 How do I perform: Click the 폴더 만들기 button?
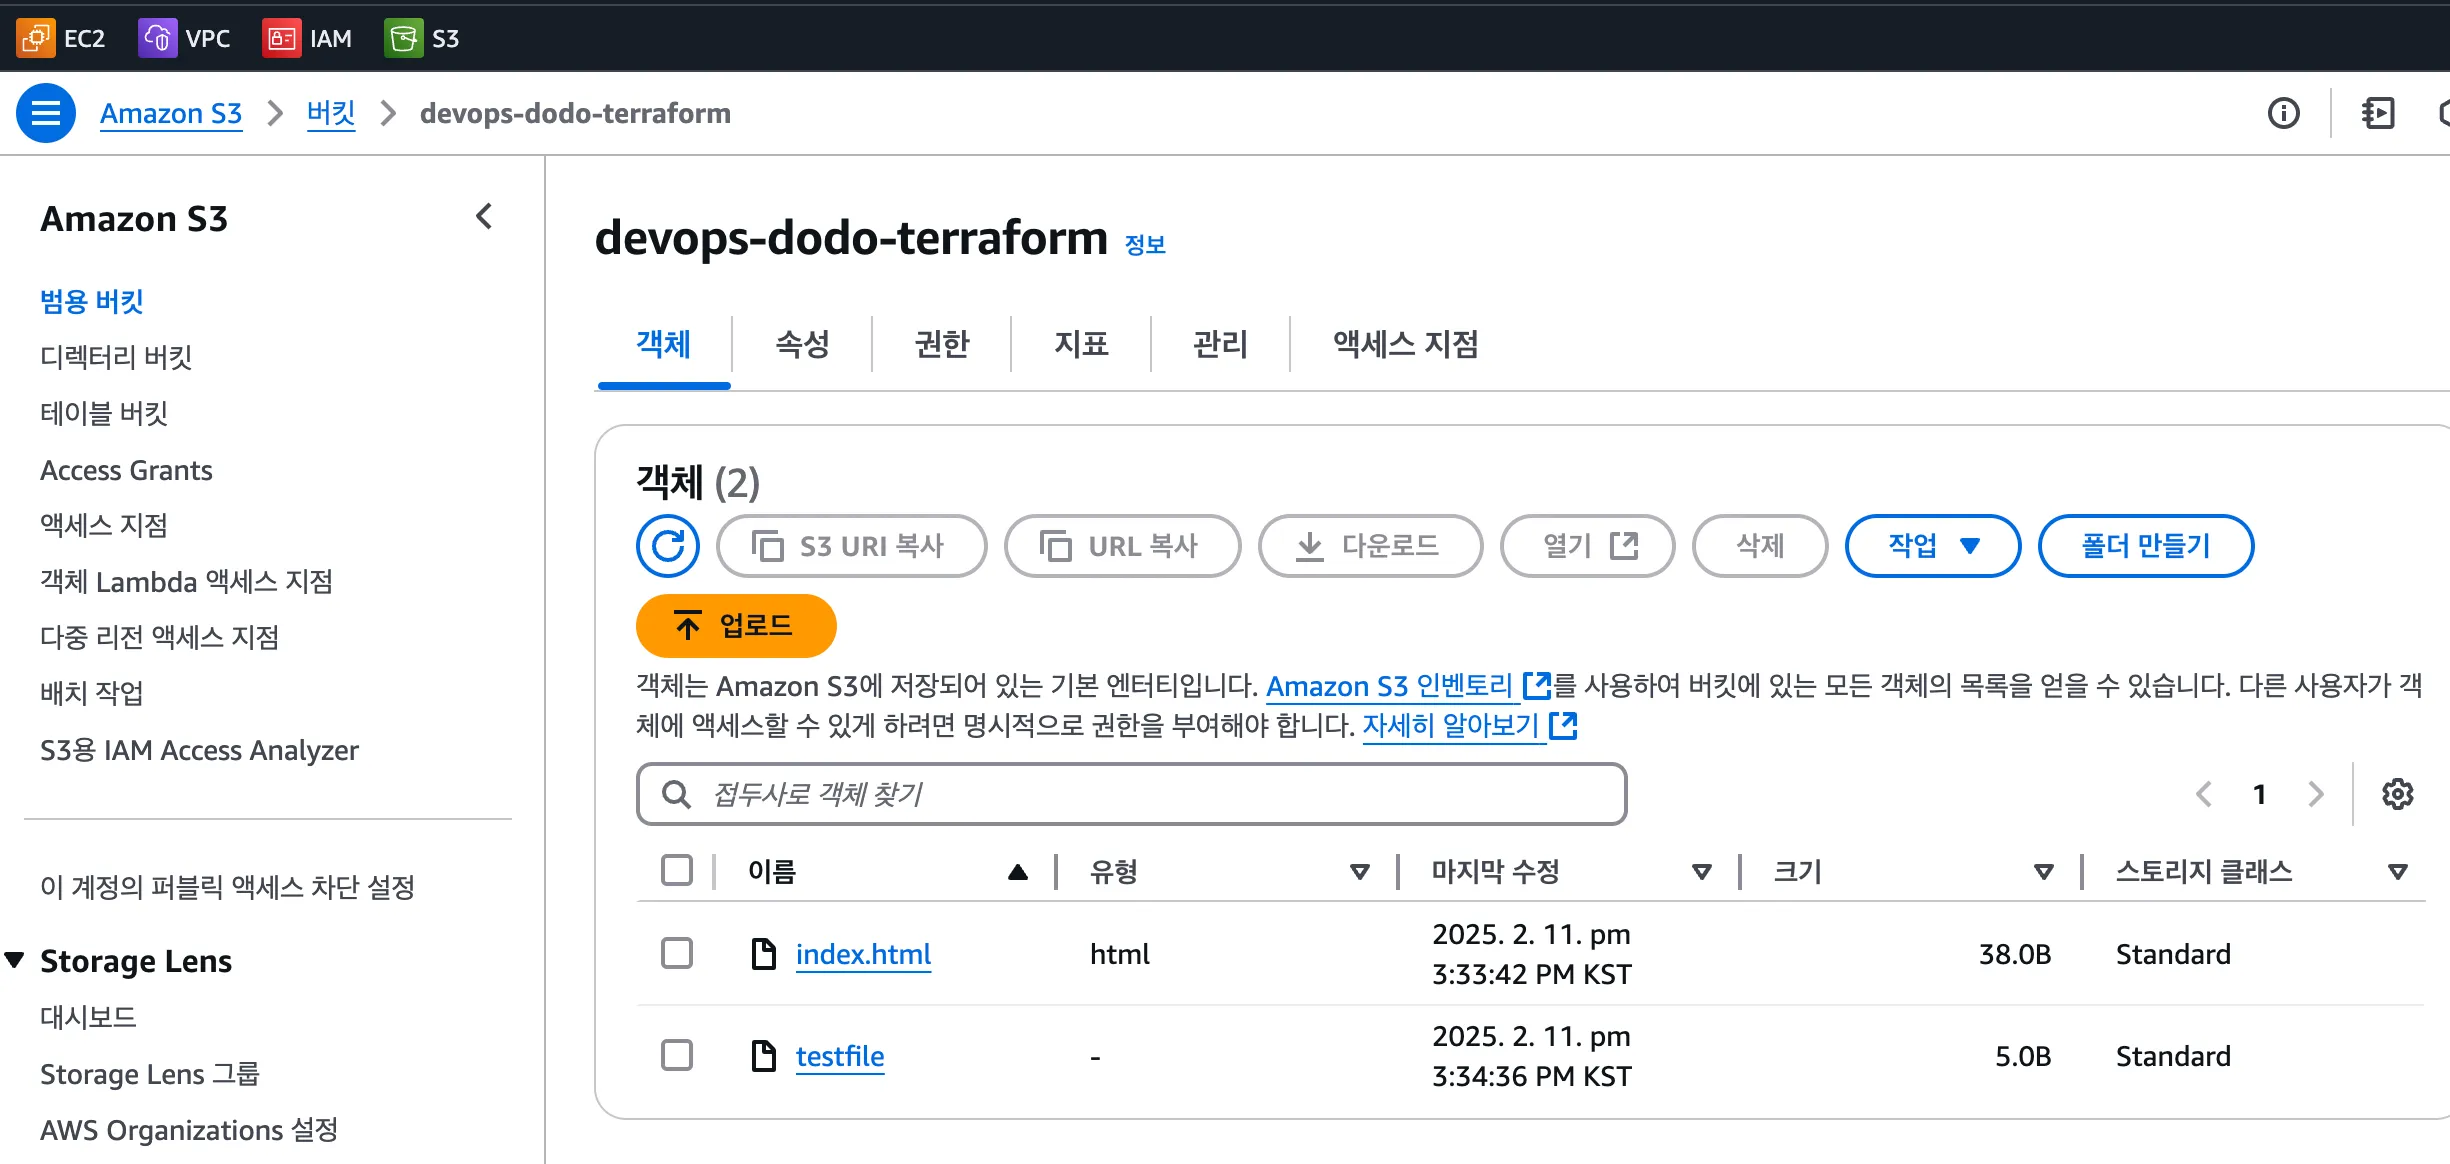coord(2146,546)
